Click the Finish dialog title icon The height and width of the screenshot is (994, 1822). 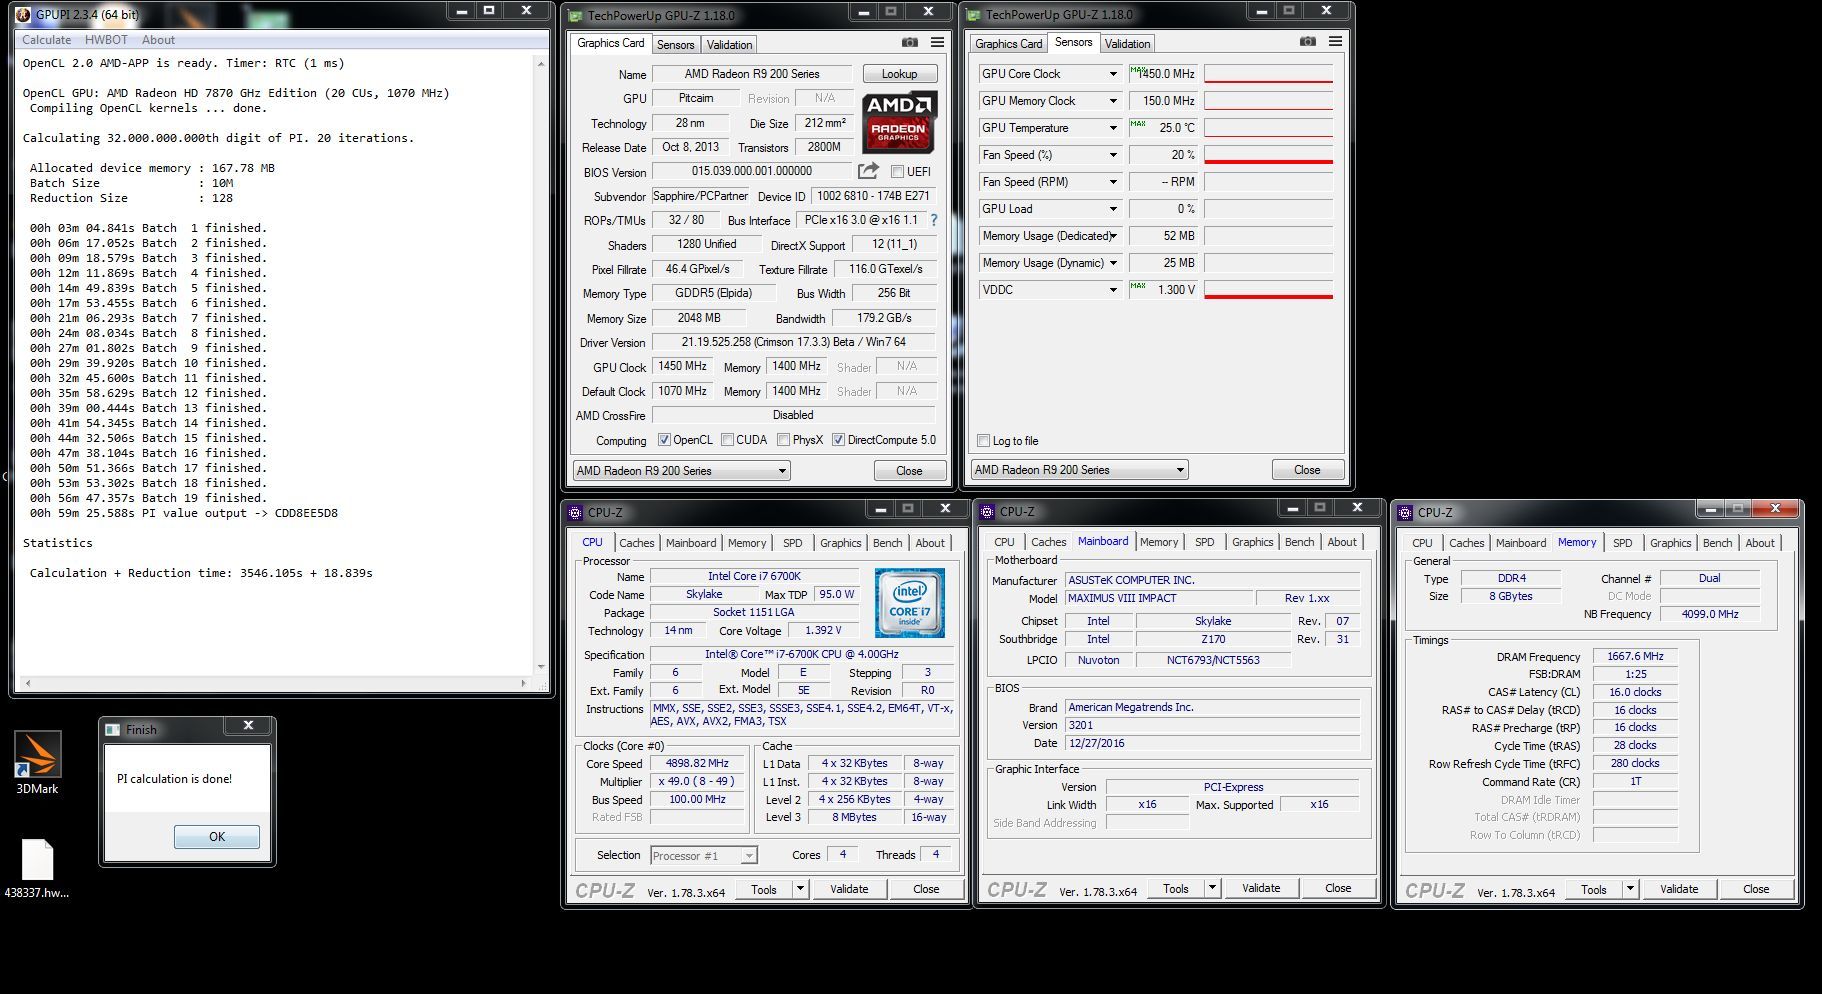[113, 729]
